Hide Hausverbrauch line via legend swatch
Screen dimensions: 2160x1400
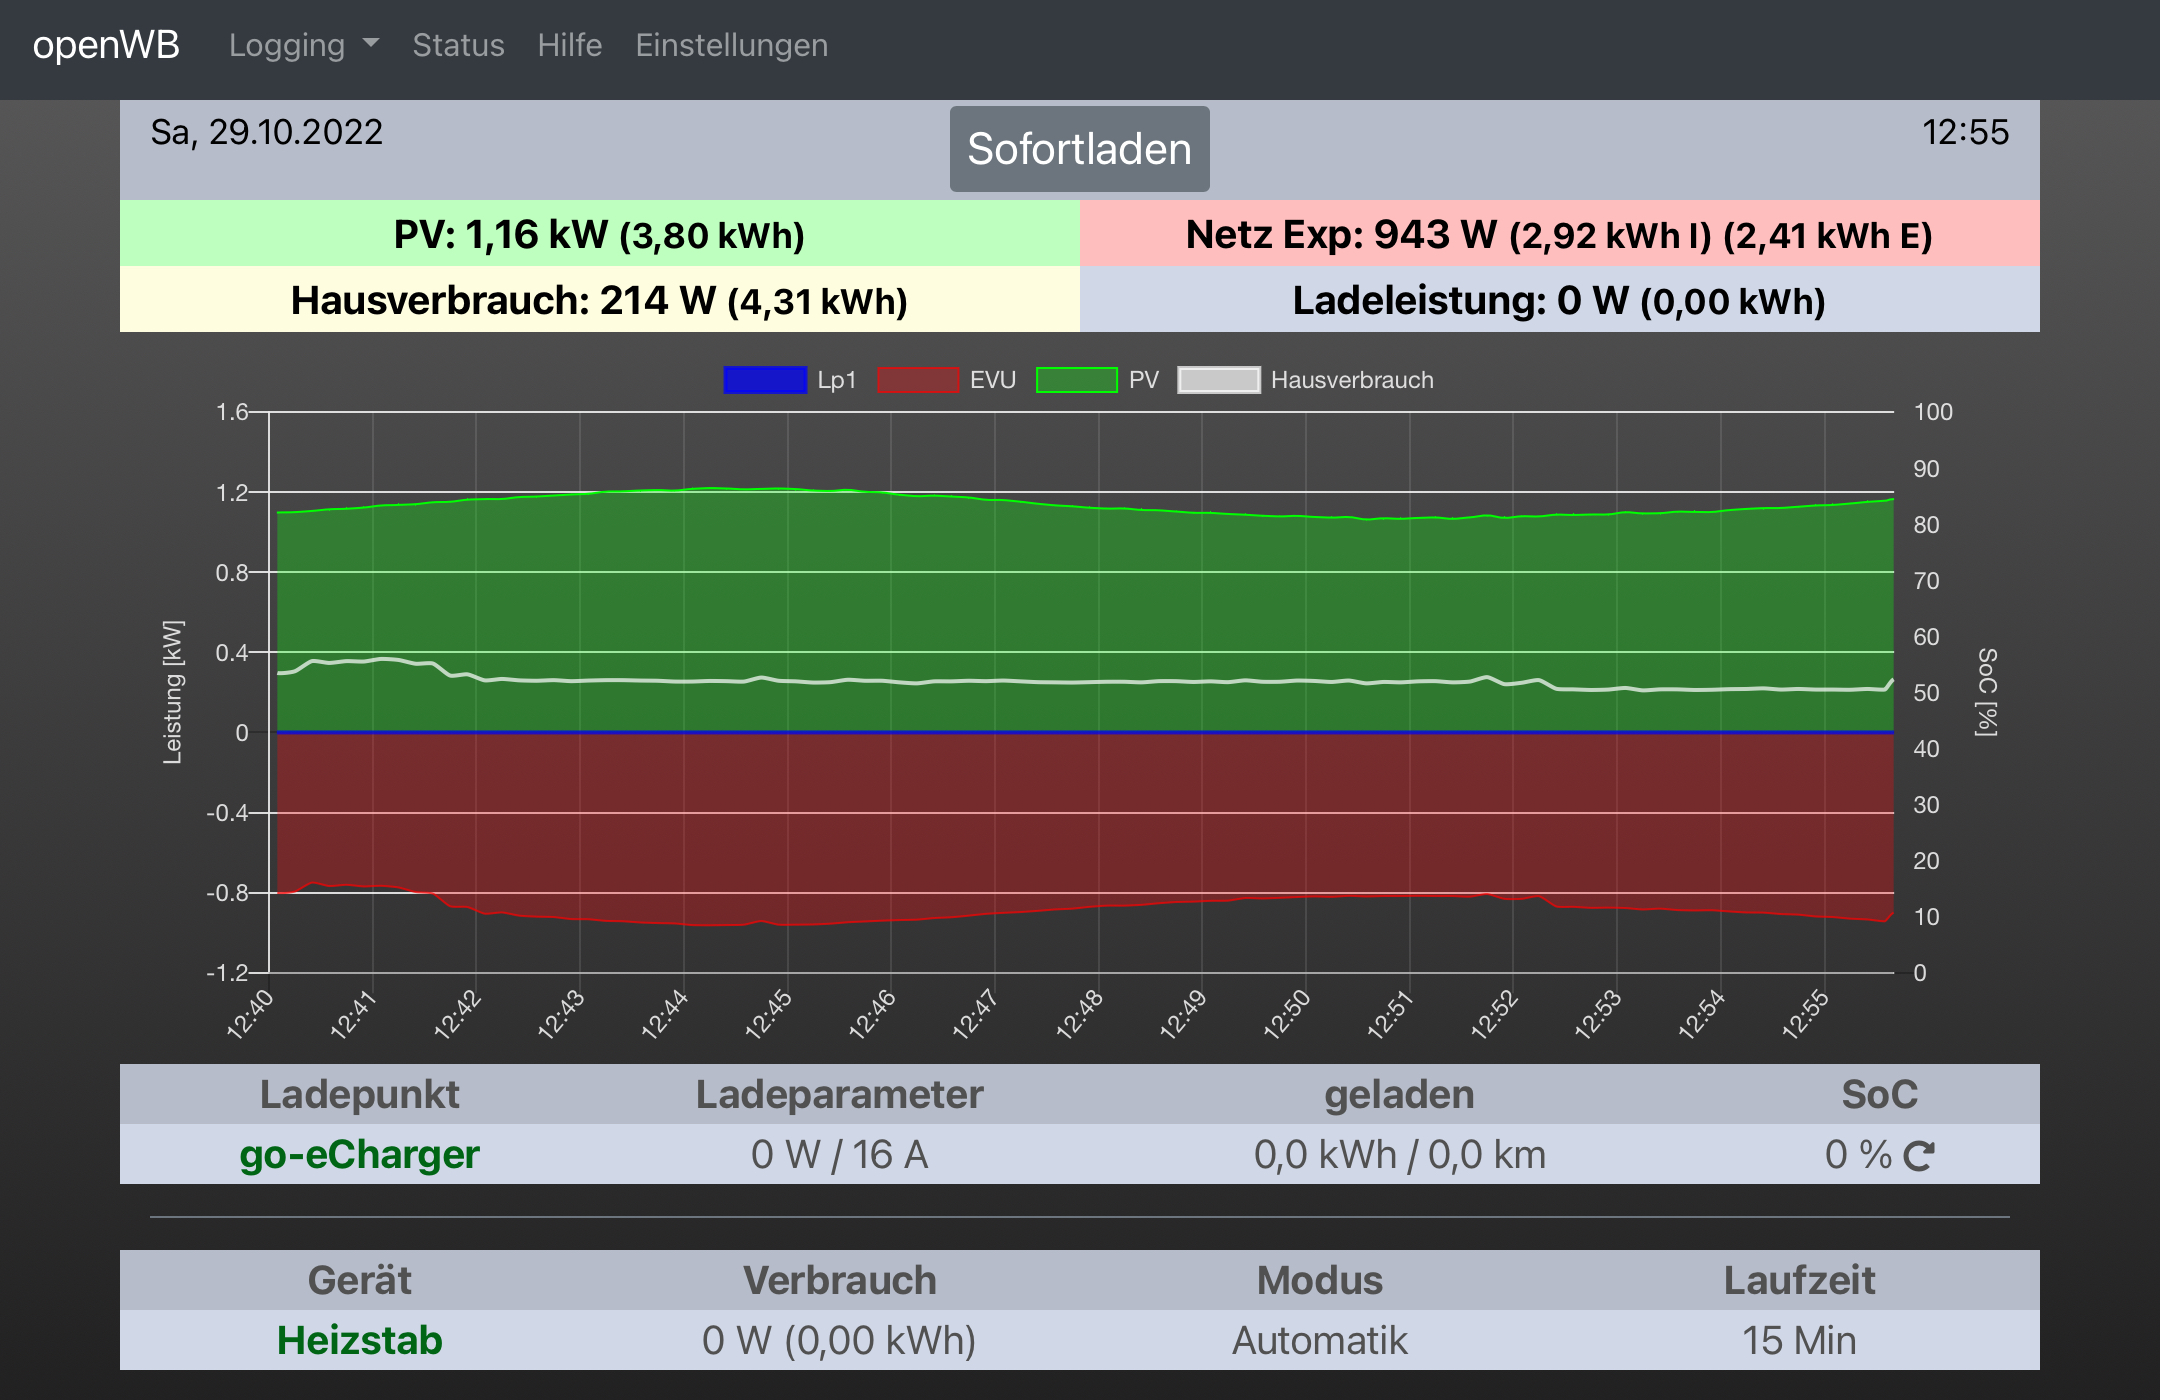click(x=1218, y=380)
